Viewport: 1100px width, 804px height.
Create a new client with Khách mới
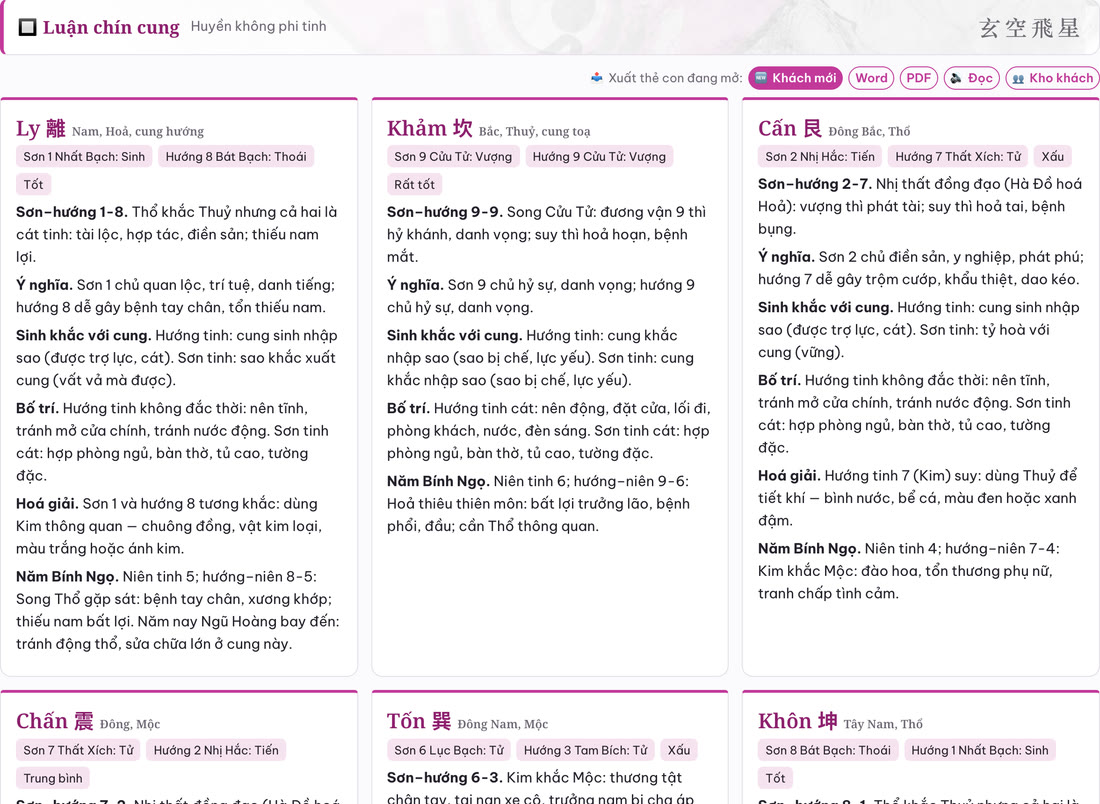pyautogui.click(x=796, y=78)
